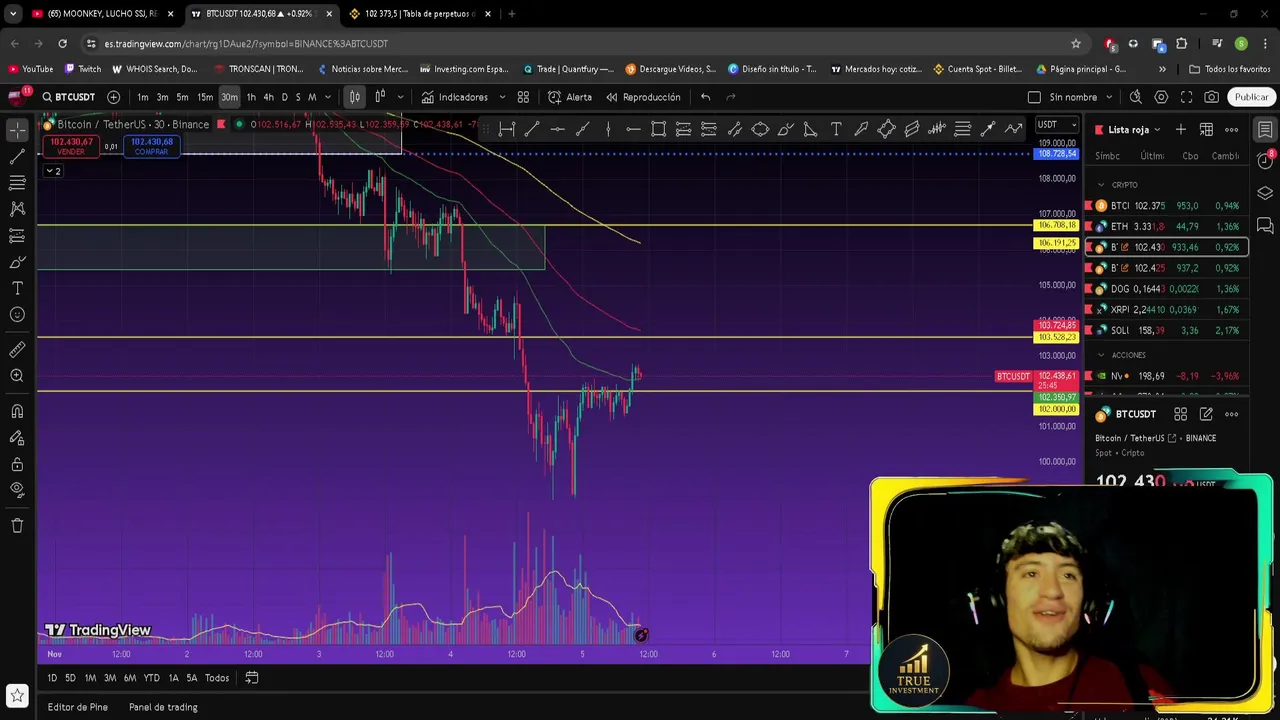1280x720 pixels.
Task: Select the M monthly timeframe
Action: click(x=311, y=97)
